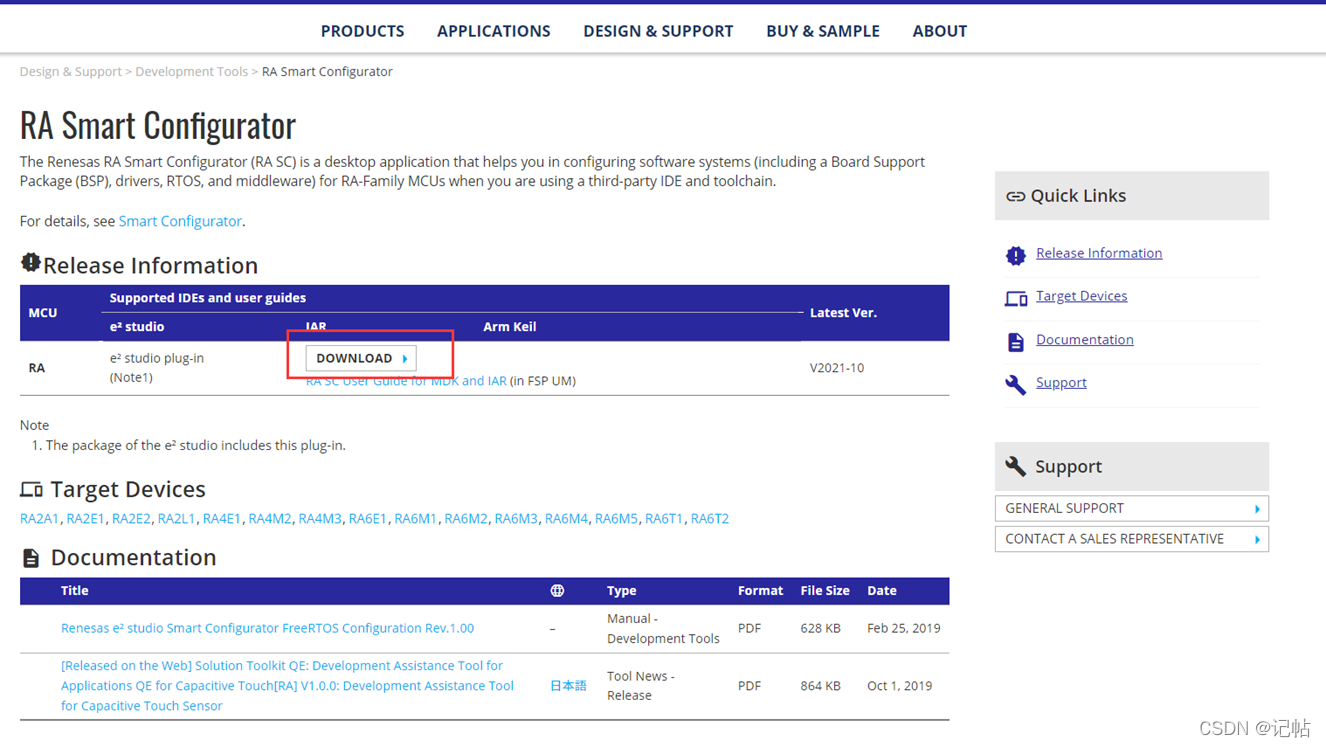Open the RA4E1 device link
This screenshot has width=1326, height=747.
(x=222, y=519)
